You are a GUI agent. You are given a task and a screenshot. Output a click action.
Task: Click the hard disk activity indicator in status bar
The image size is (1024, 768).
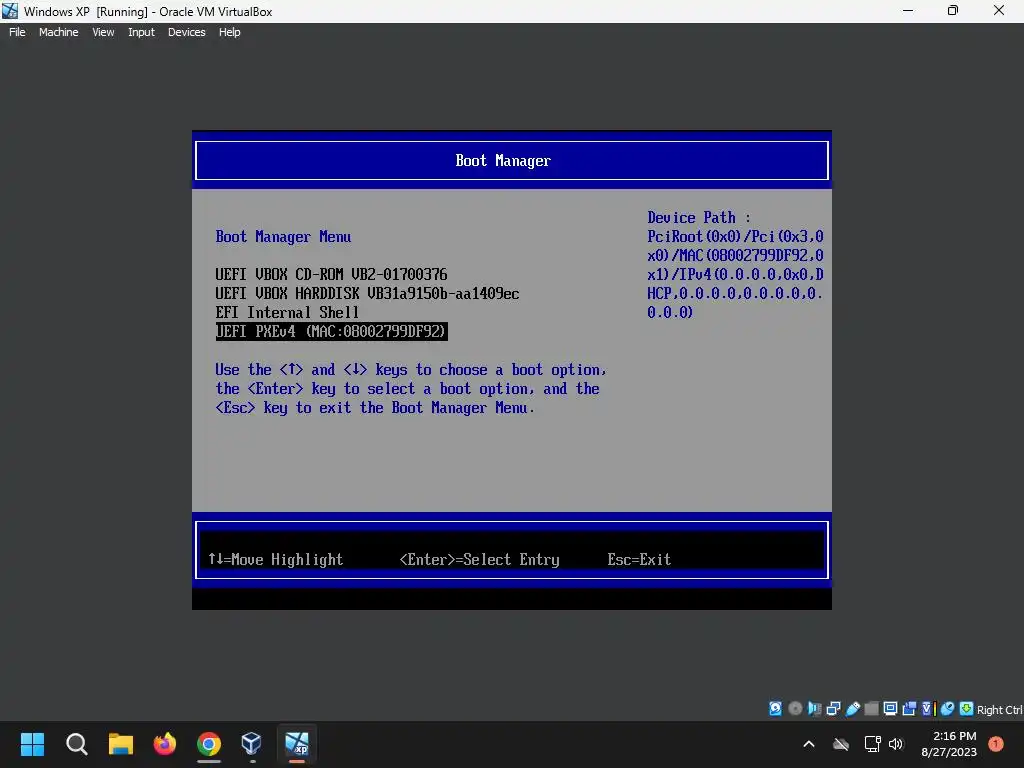775,709
